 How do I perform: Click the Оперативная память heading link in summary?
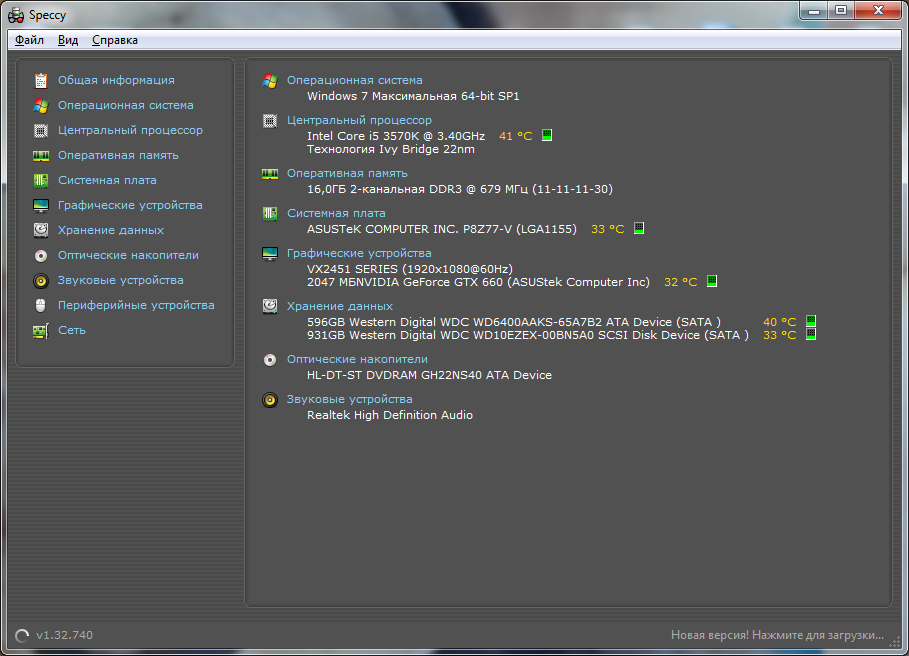[x=347, y=173]
